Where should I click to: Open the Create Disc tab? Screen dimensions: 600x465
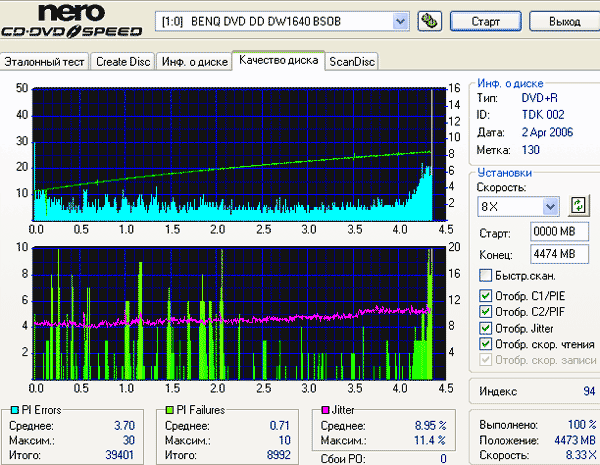[x=123, y=62]
